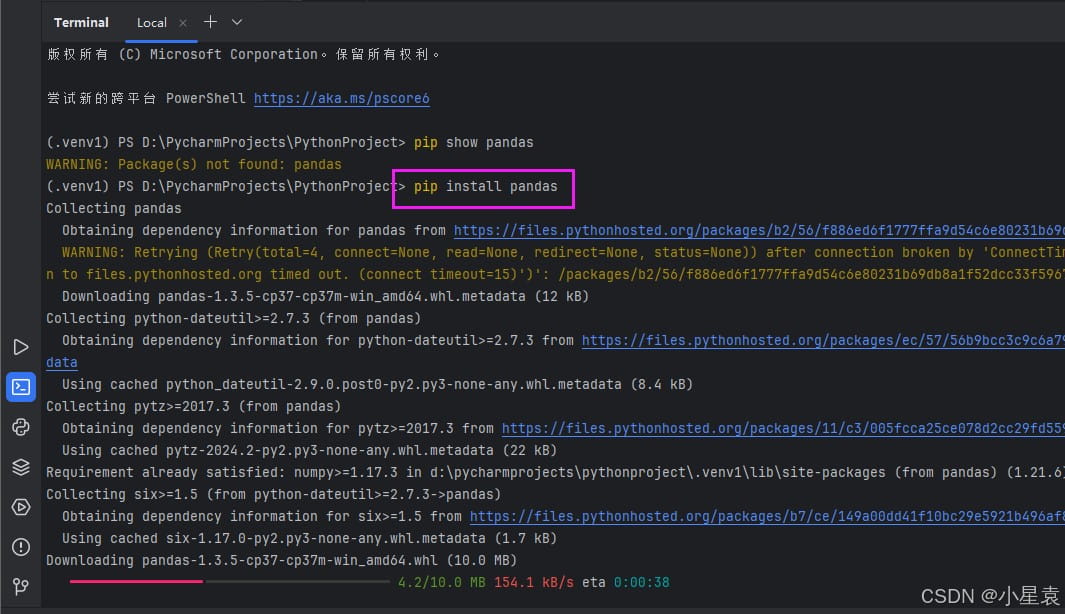Click the six package download link
Screen dimensions: 1065x614
[x=766, y=517]
